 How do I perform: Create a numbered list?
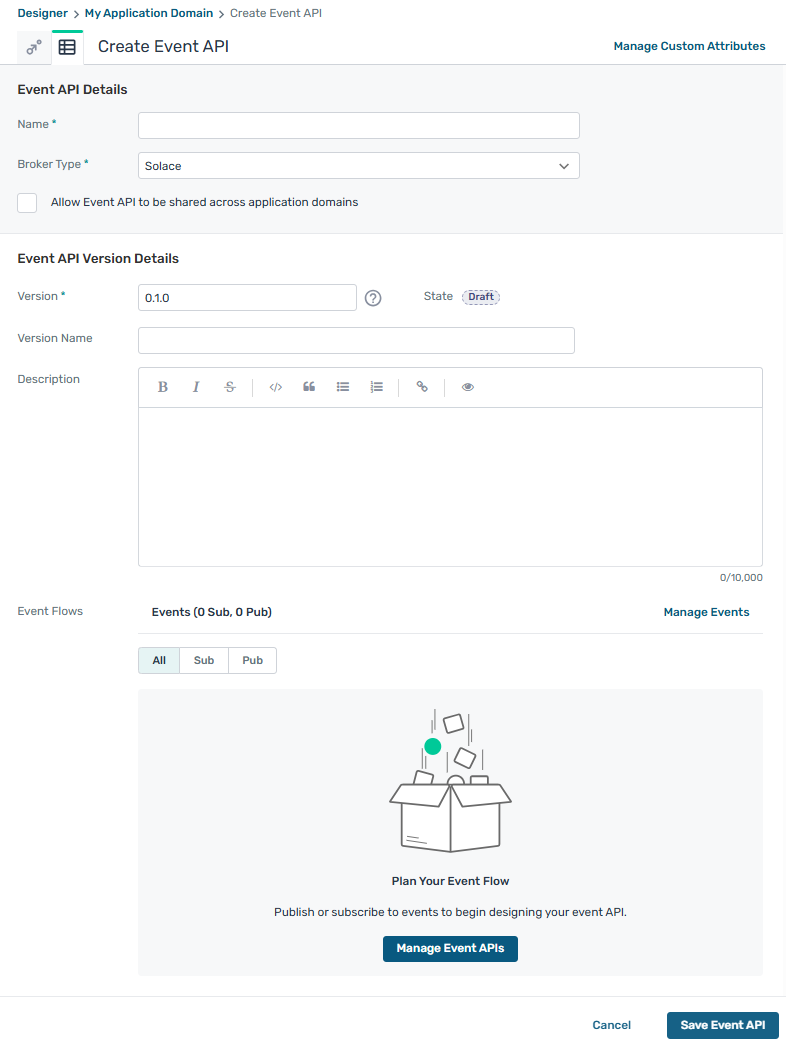[x=376, y=387]
